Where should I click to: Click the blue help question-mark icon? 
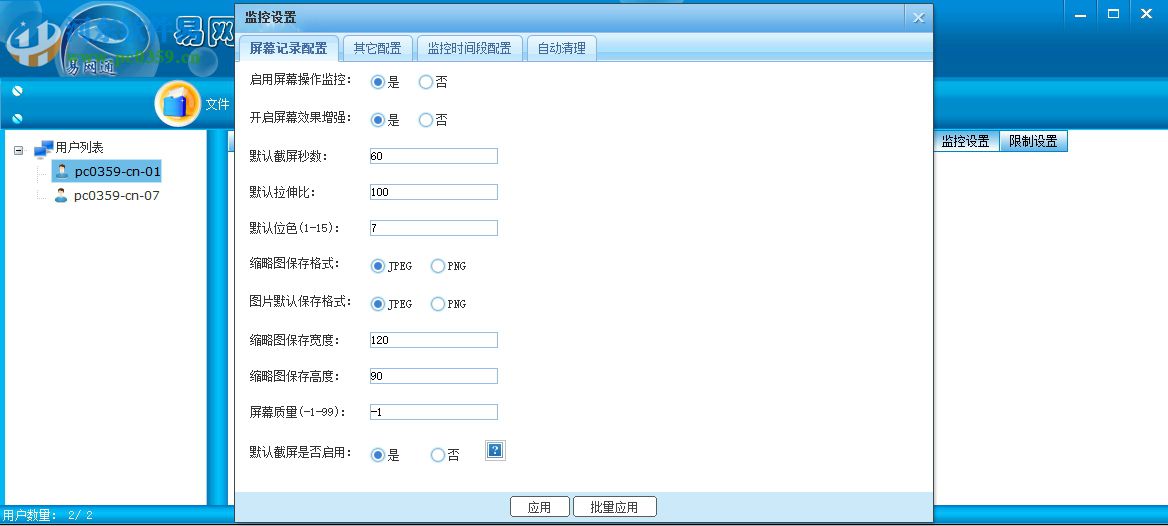(495, 450)
